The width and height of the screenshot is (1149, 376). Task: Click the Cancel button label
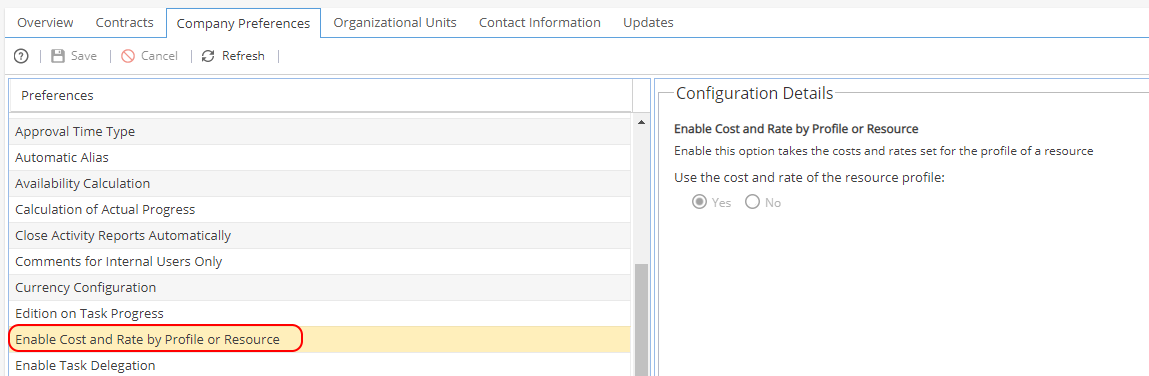point(159,56)
